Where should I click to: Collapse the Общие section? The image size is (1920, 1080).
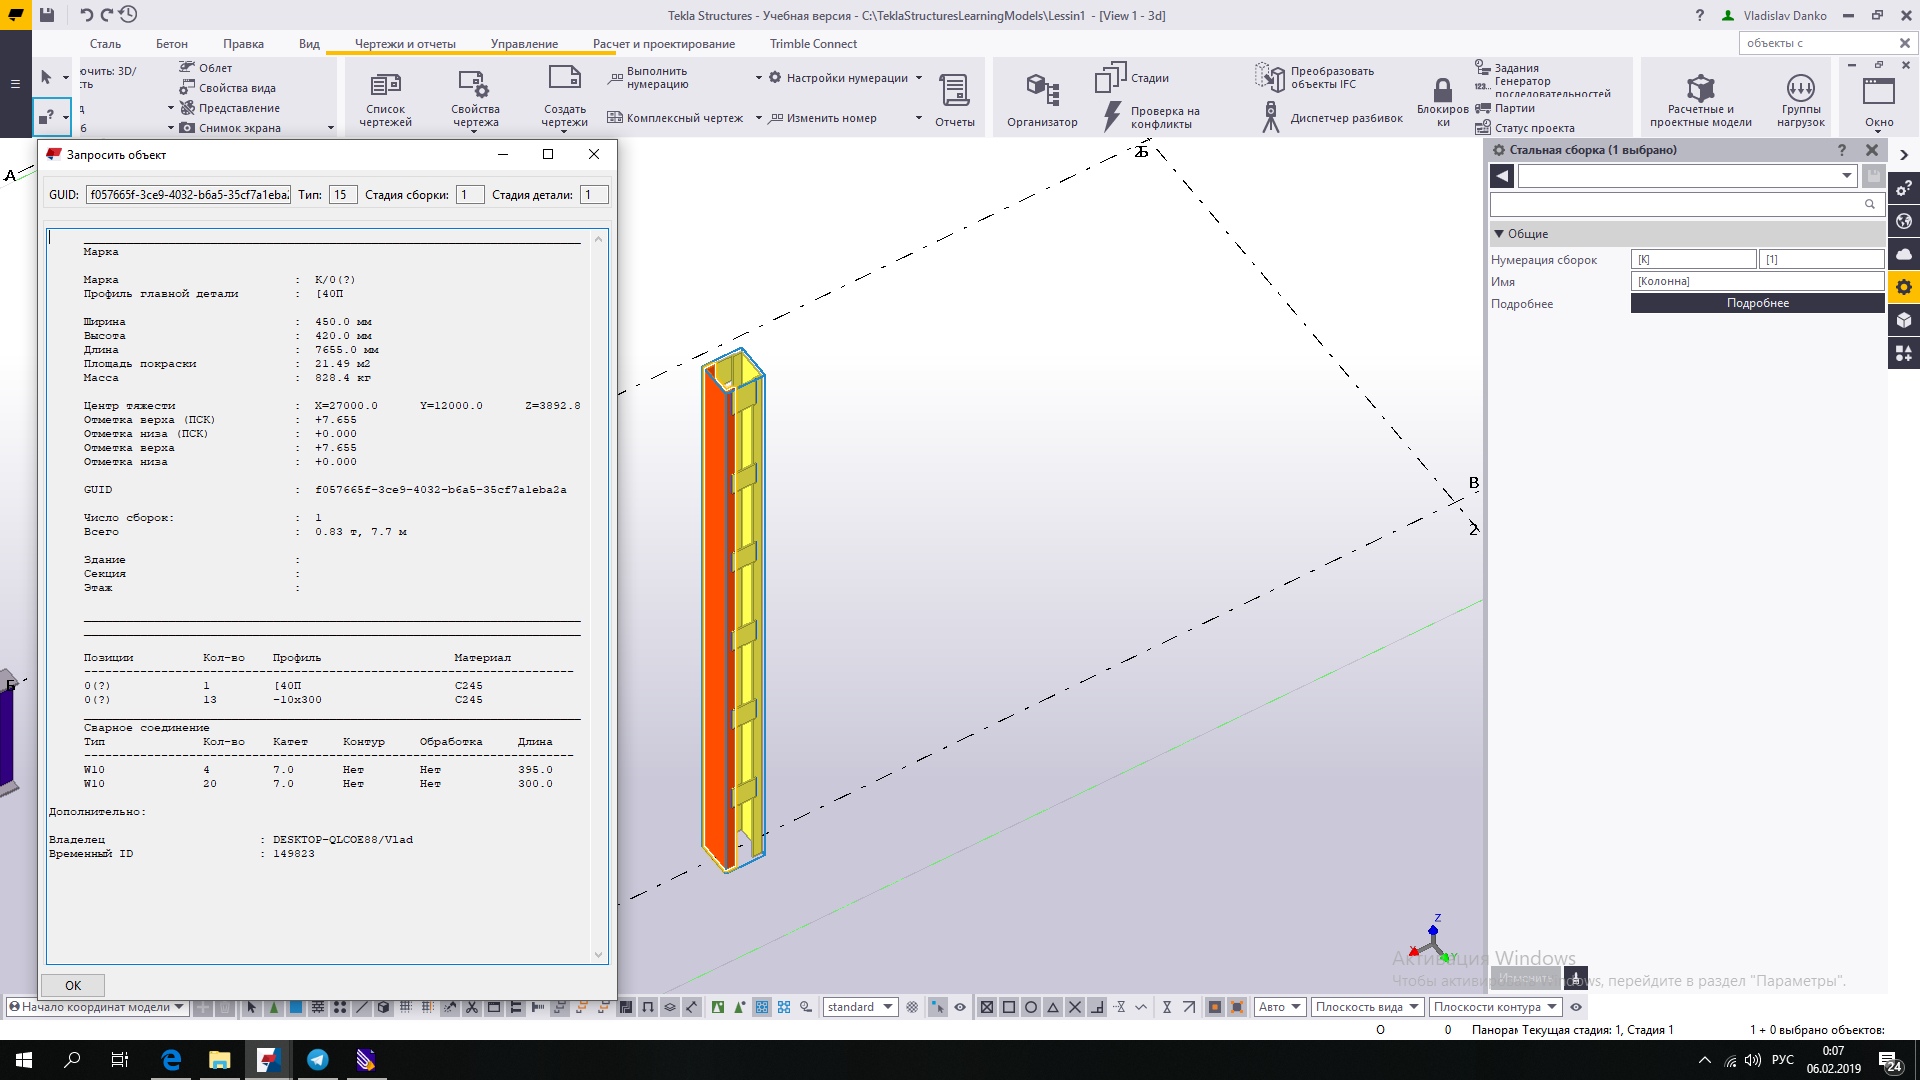(1499, 234)
